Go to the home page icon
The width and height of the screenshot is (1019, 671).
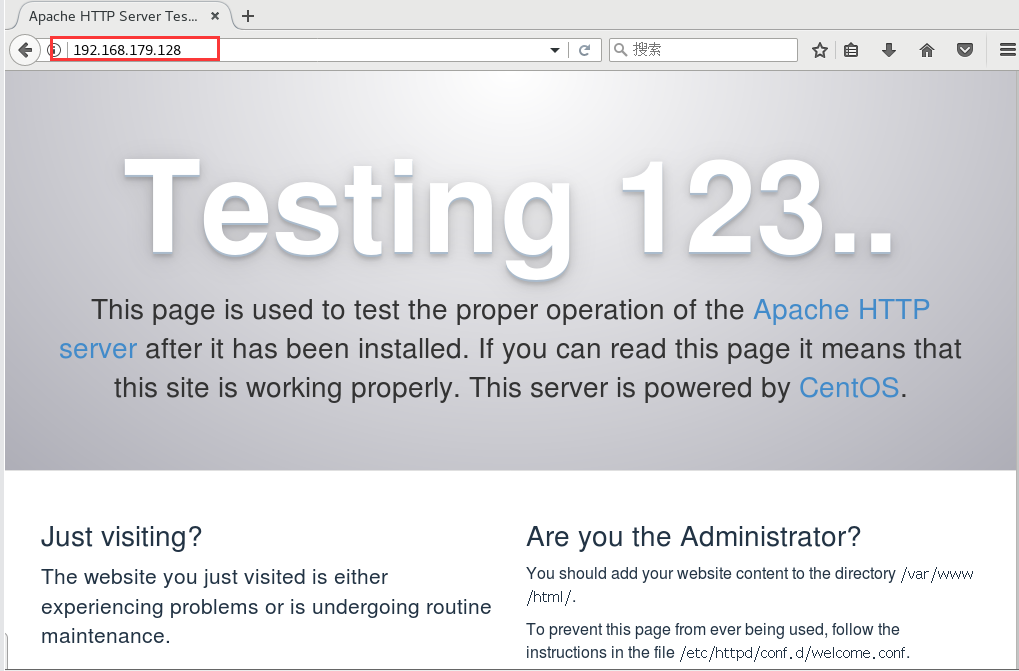point(927,50)
